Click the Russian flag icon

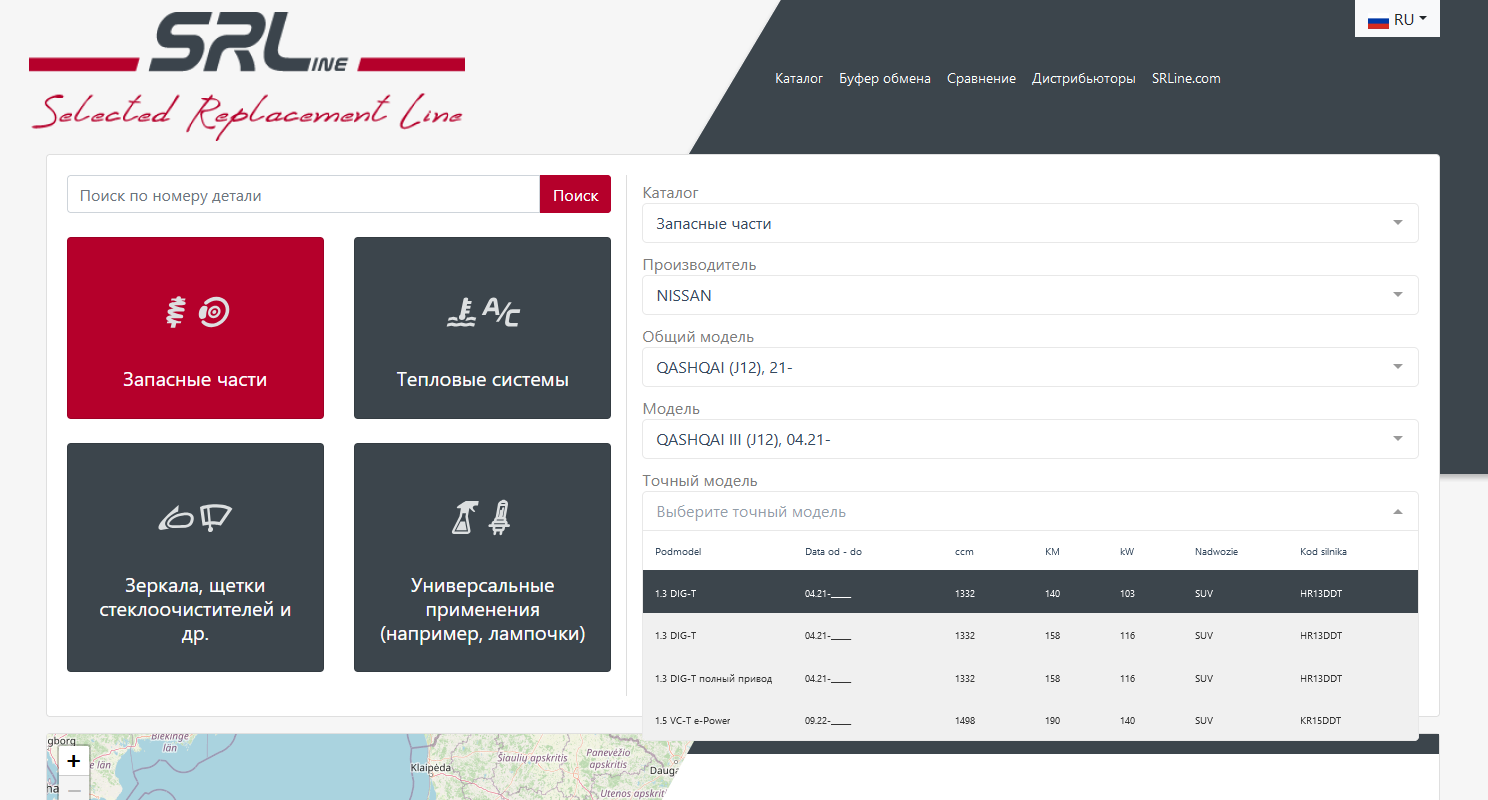click(x=1378, y=20)
